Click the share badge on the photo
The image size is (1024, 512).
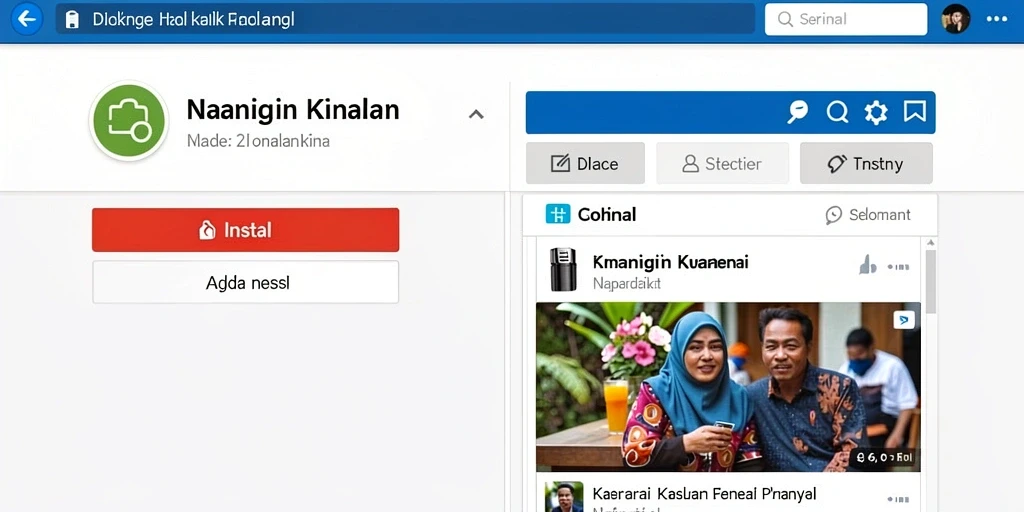tap(904, 320)
